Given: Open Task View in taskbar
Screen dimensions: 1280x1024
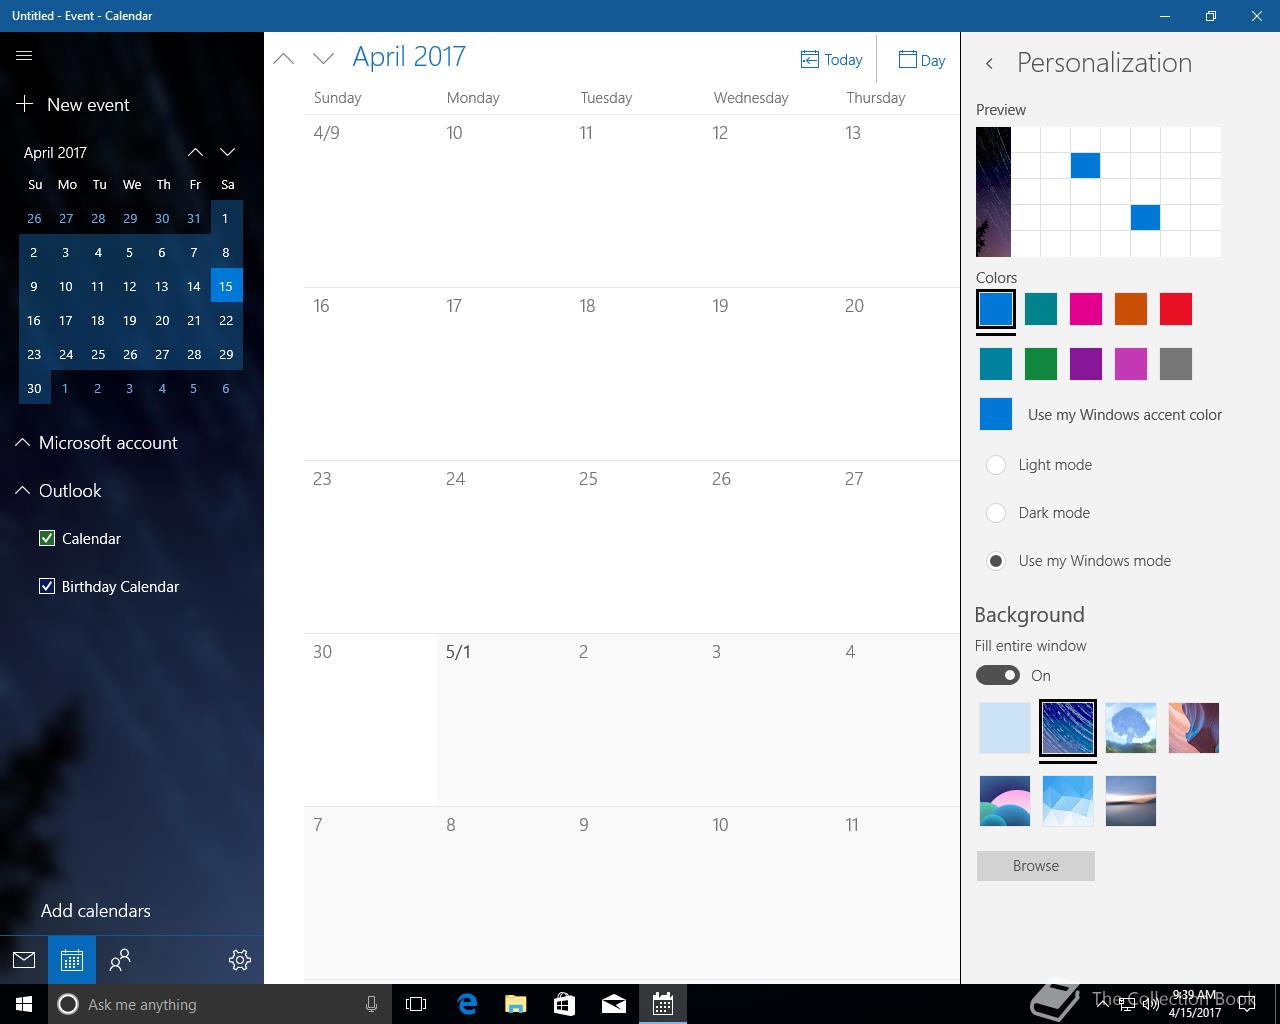Looking at the screenshot, I should pyautogui.click(x=416, y=1004).
